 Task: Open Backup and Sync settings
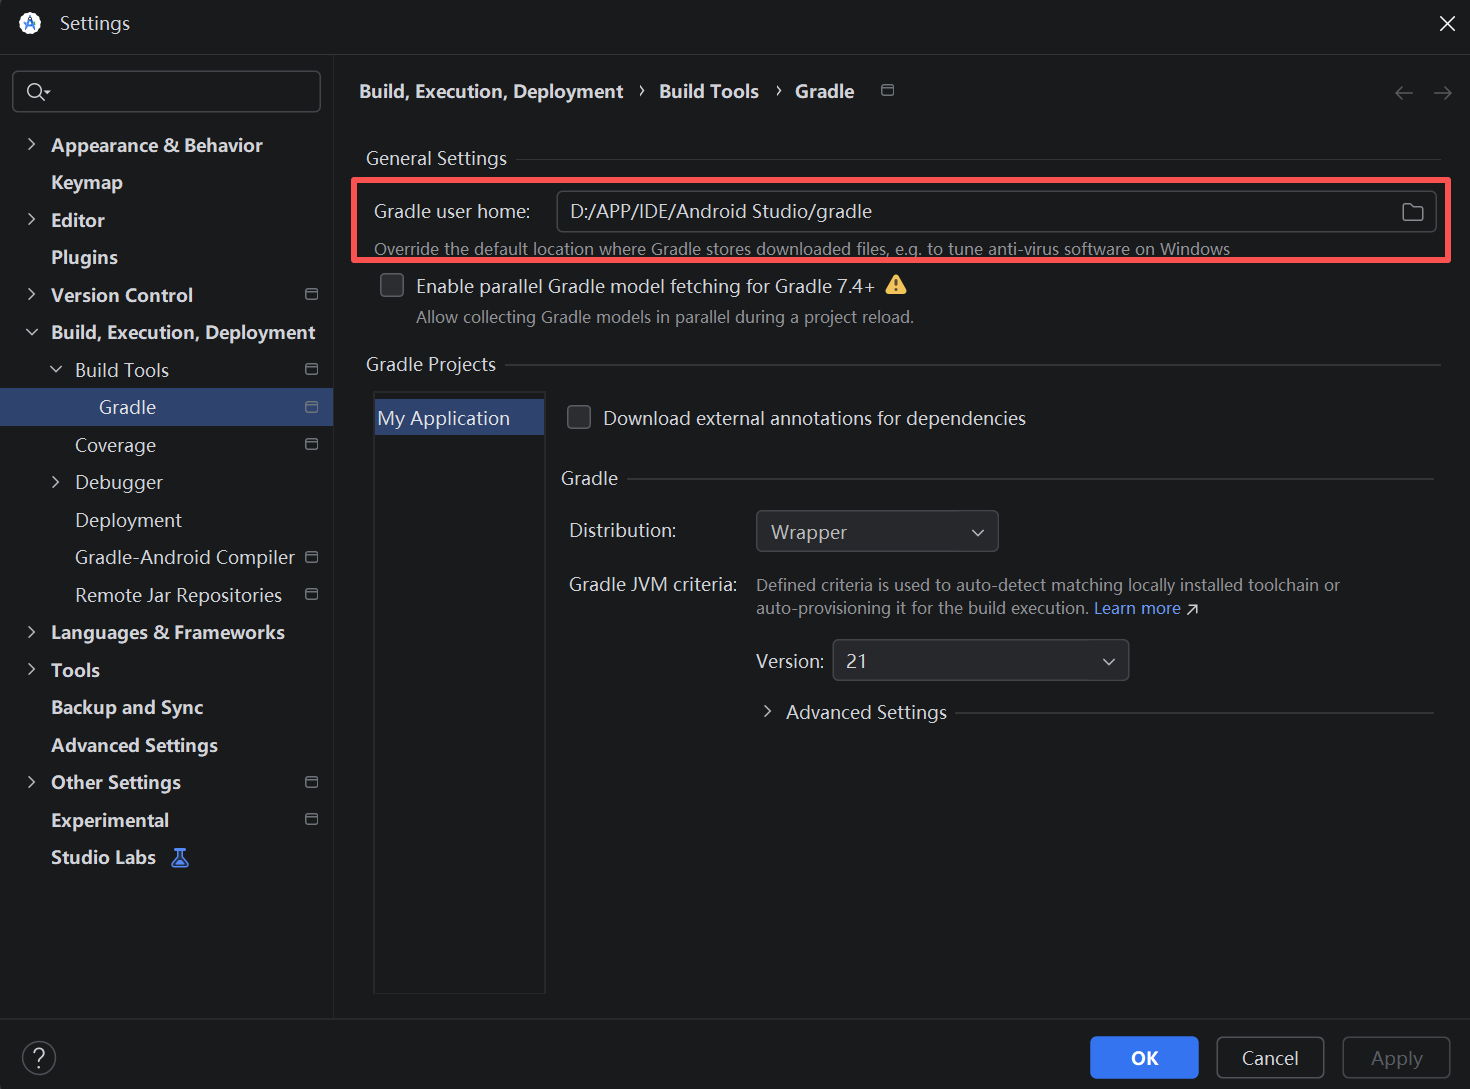(127, 707)
